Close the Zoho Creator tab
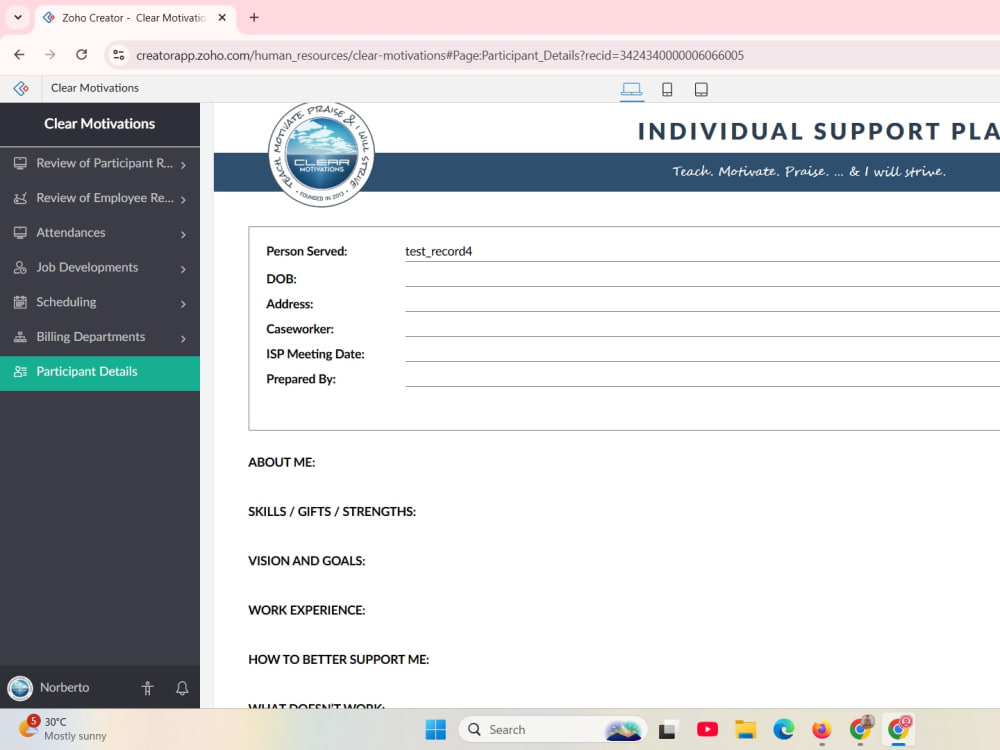 (x=222, y=18)
